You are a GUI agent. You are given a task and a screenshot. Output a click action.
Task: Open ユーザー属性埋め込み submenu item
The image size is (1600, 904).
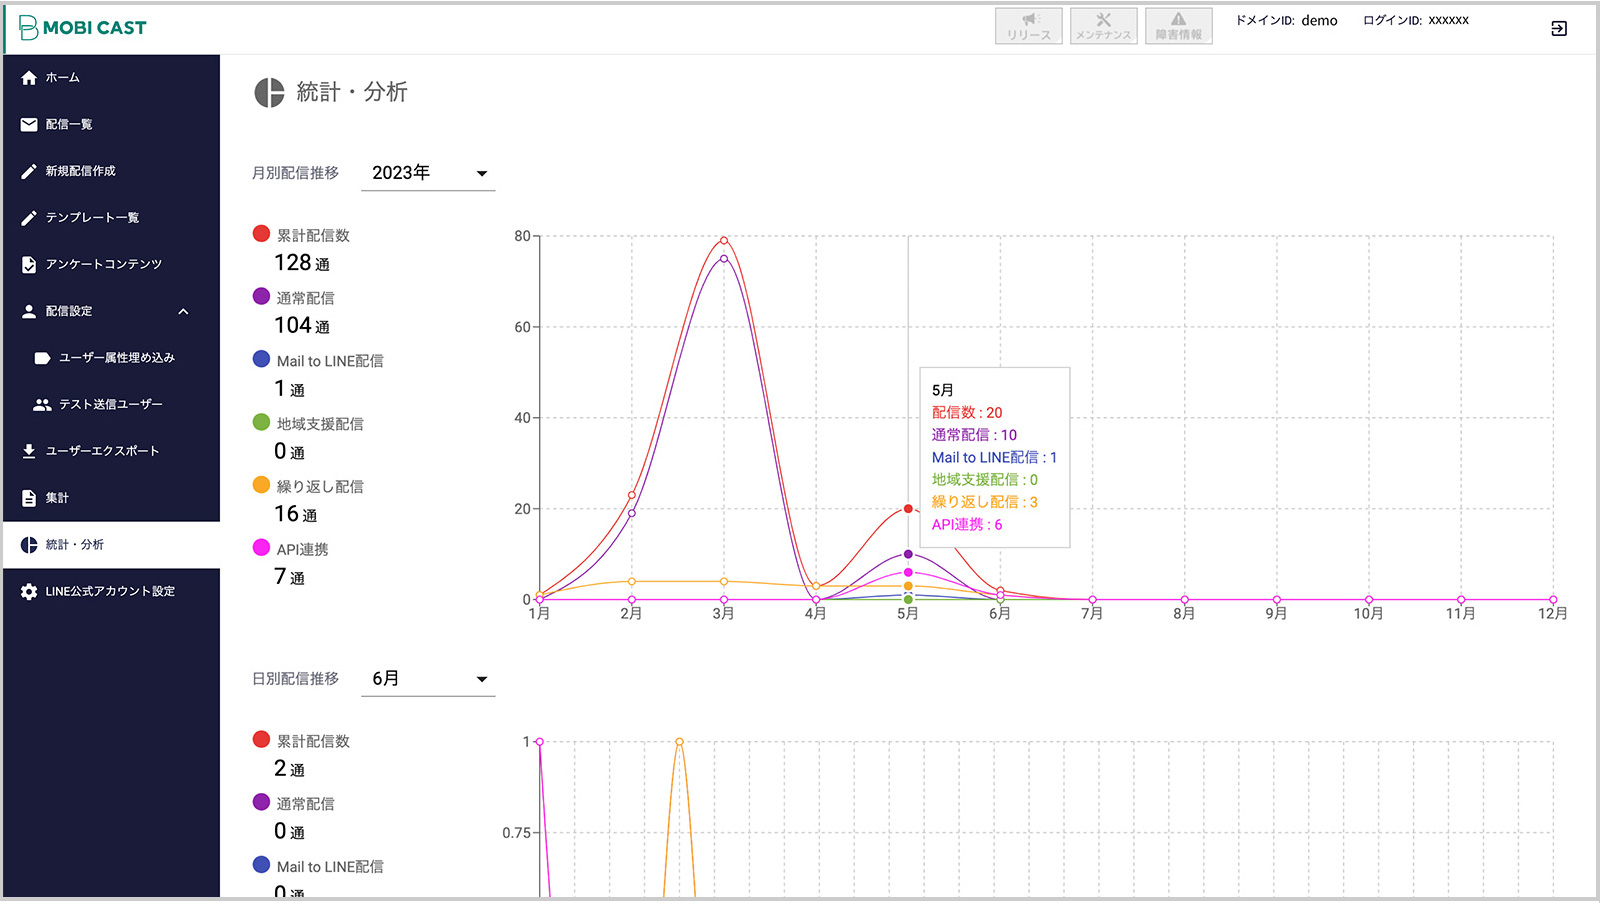click(x=117, y=358)
